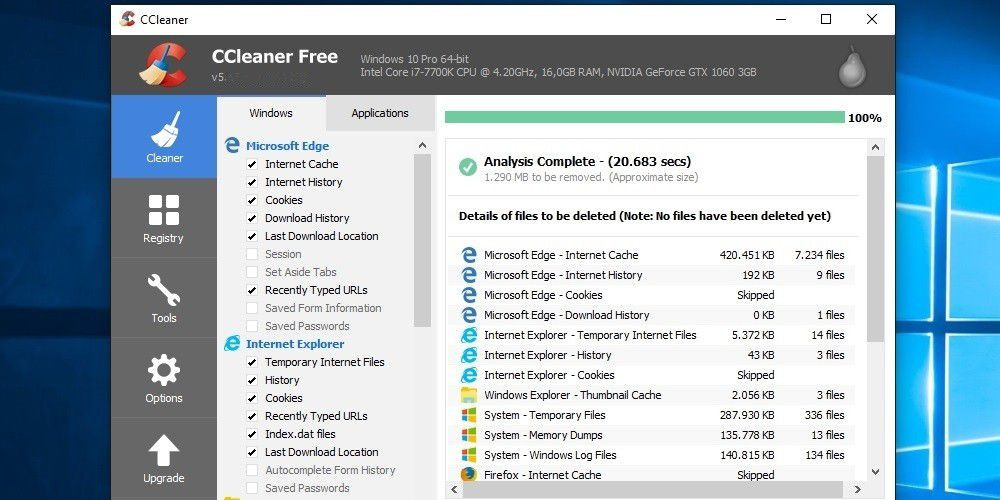Switch to the Applications tab
This screenshot has width=1000, height=500.
(380, 114)
